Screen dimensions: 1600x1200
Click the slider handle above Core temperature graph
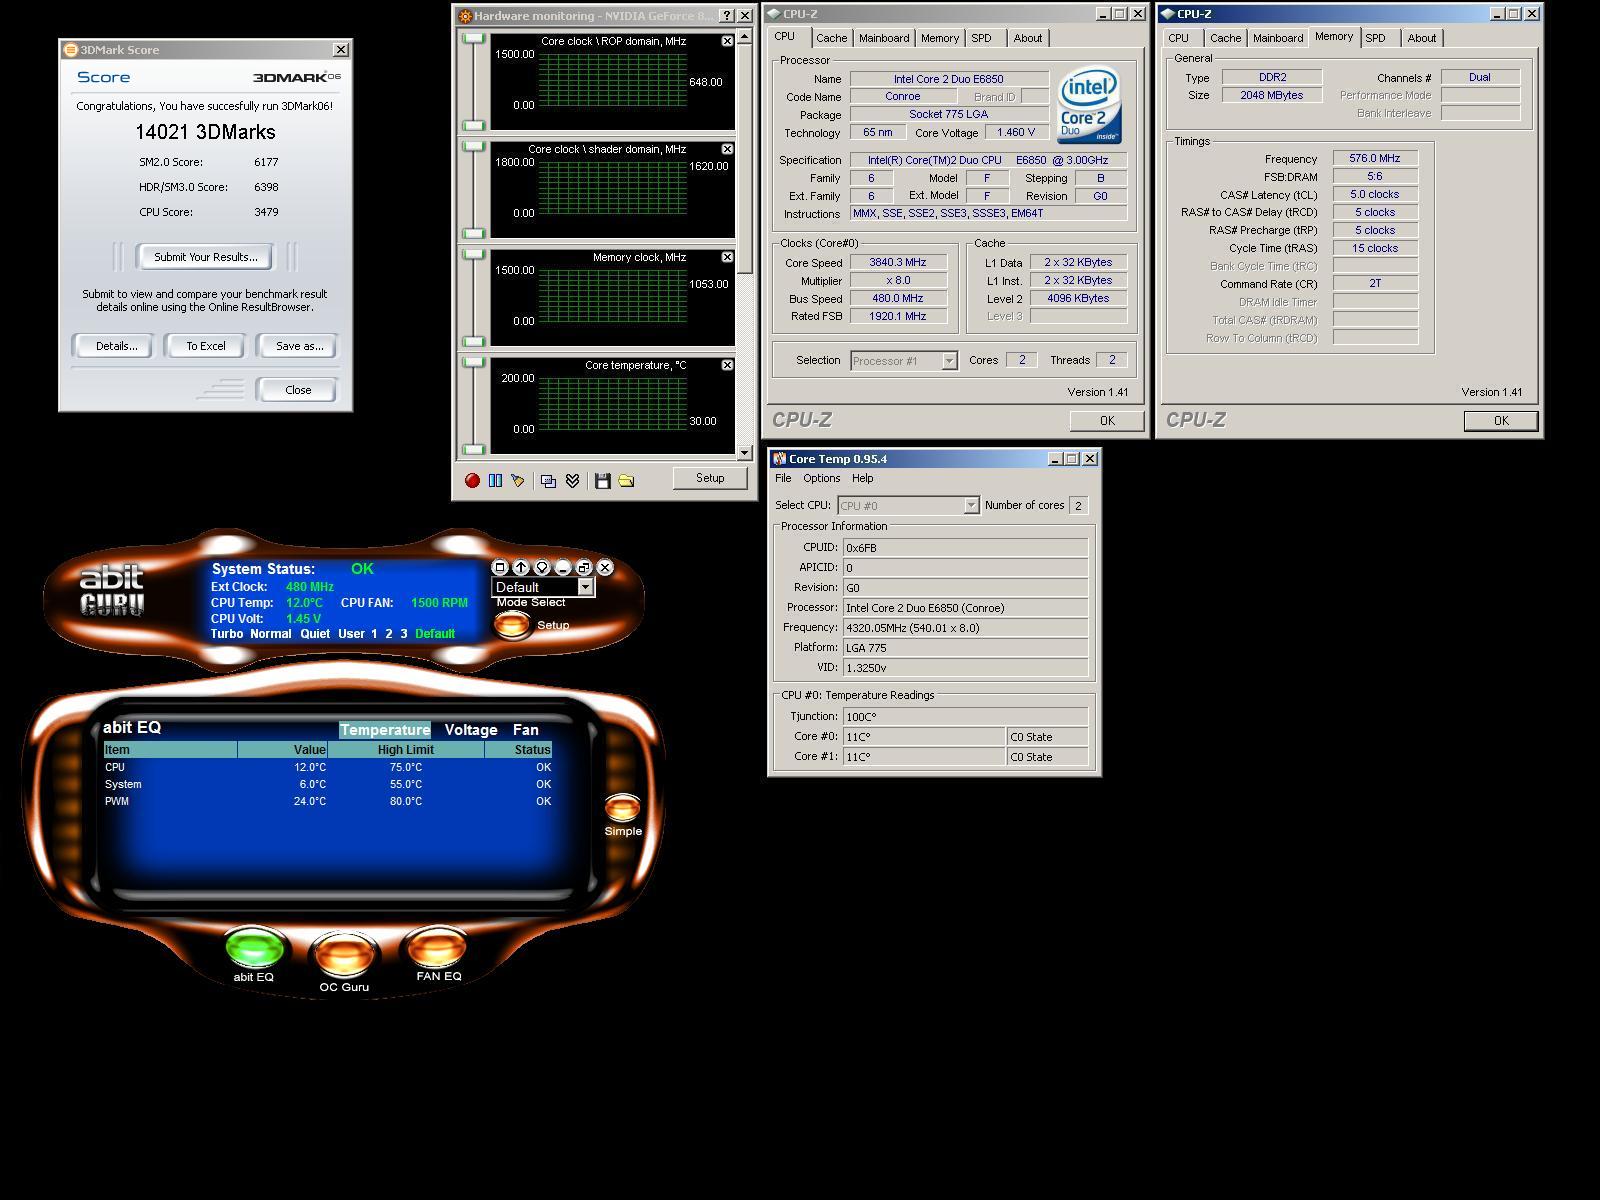tap(474, 363)
